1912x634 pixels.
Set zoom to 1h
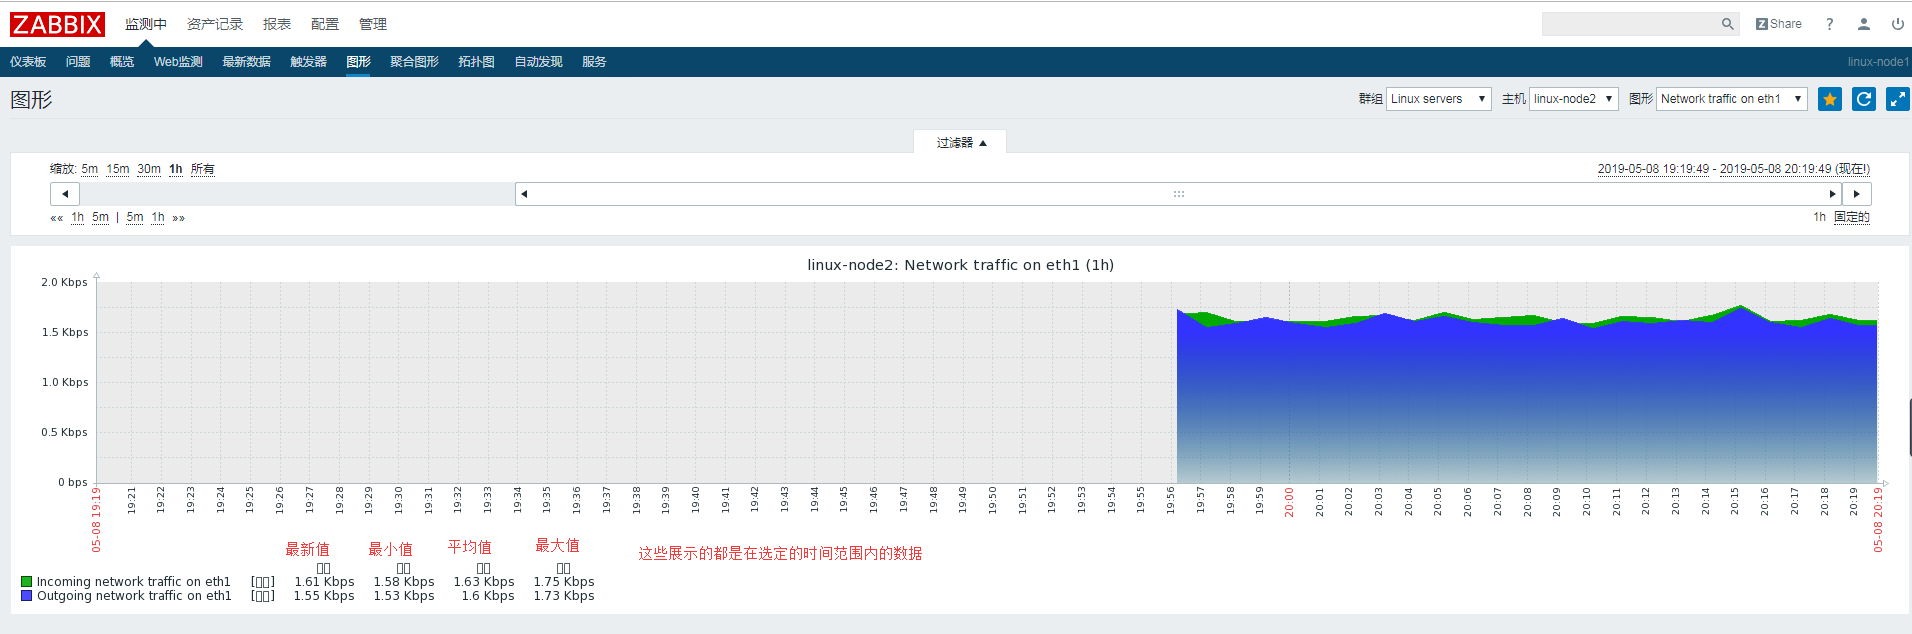(x=176, y=169)
